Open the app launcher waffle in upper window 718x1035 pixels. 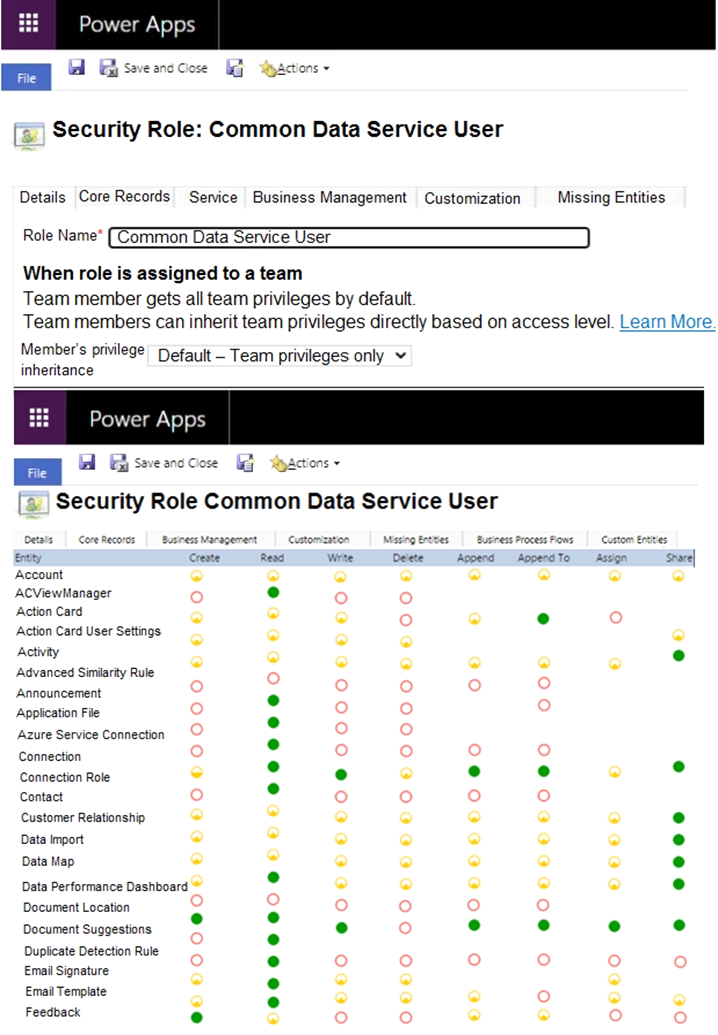click(x=28, y=24)
